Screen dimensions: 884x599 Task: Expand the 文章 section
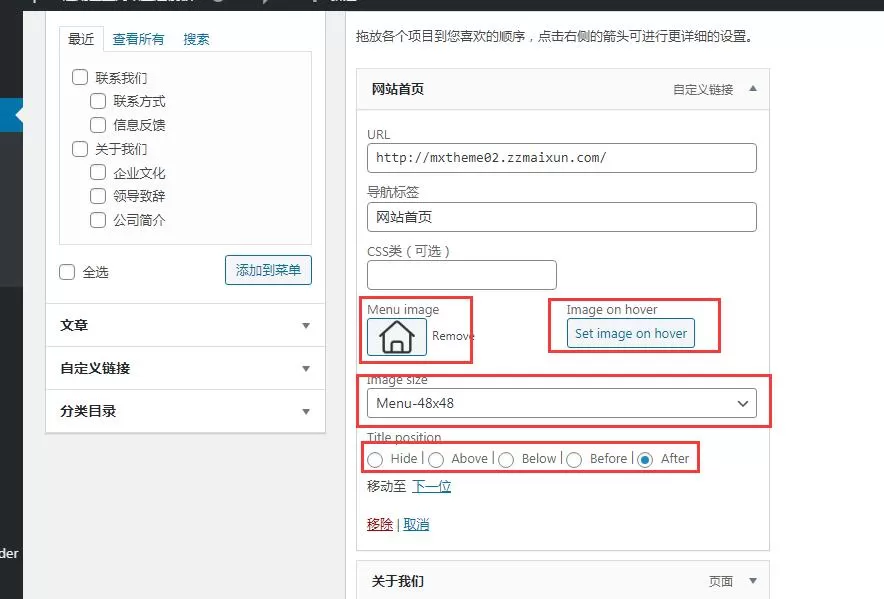185,326
